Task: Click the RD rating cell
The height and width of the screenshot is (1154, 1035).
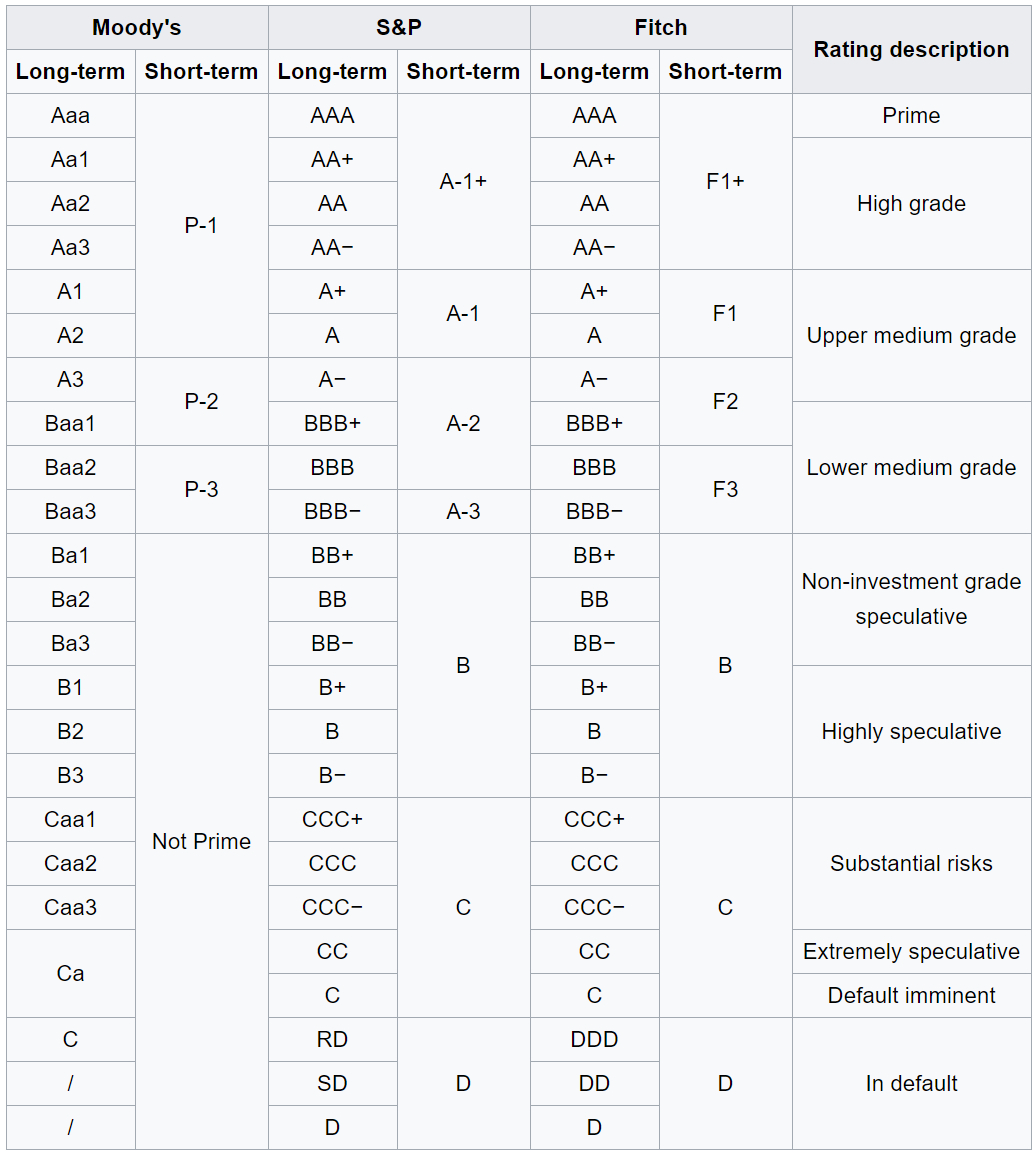Action: (333, 1040)
